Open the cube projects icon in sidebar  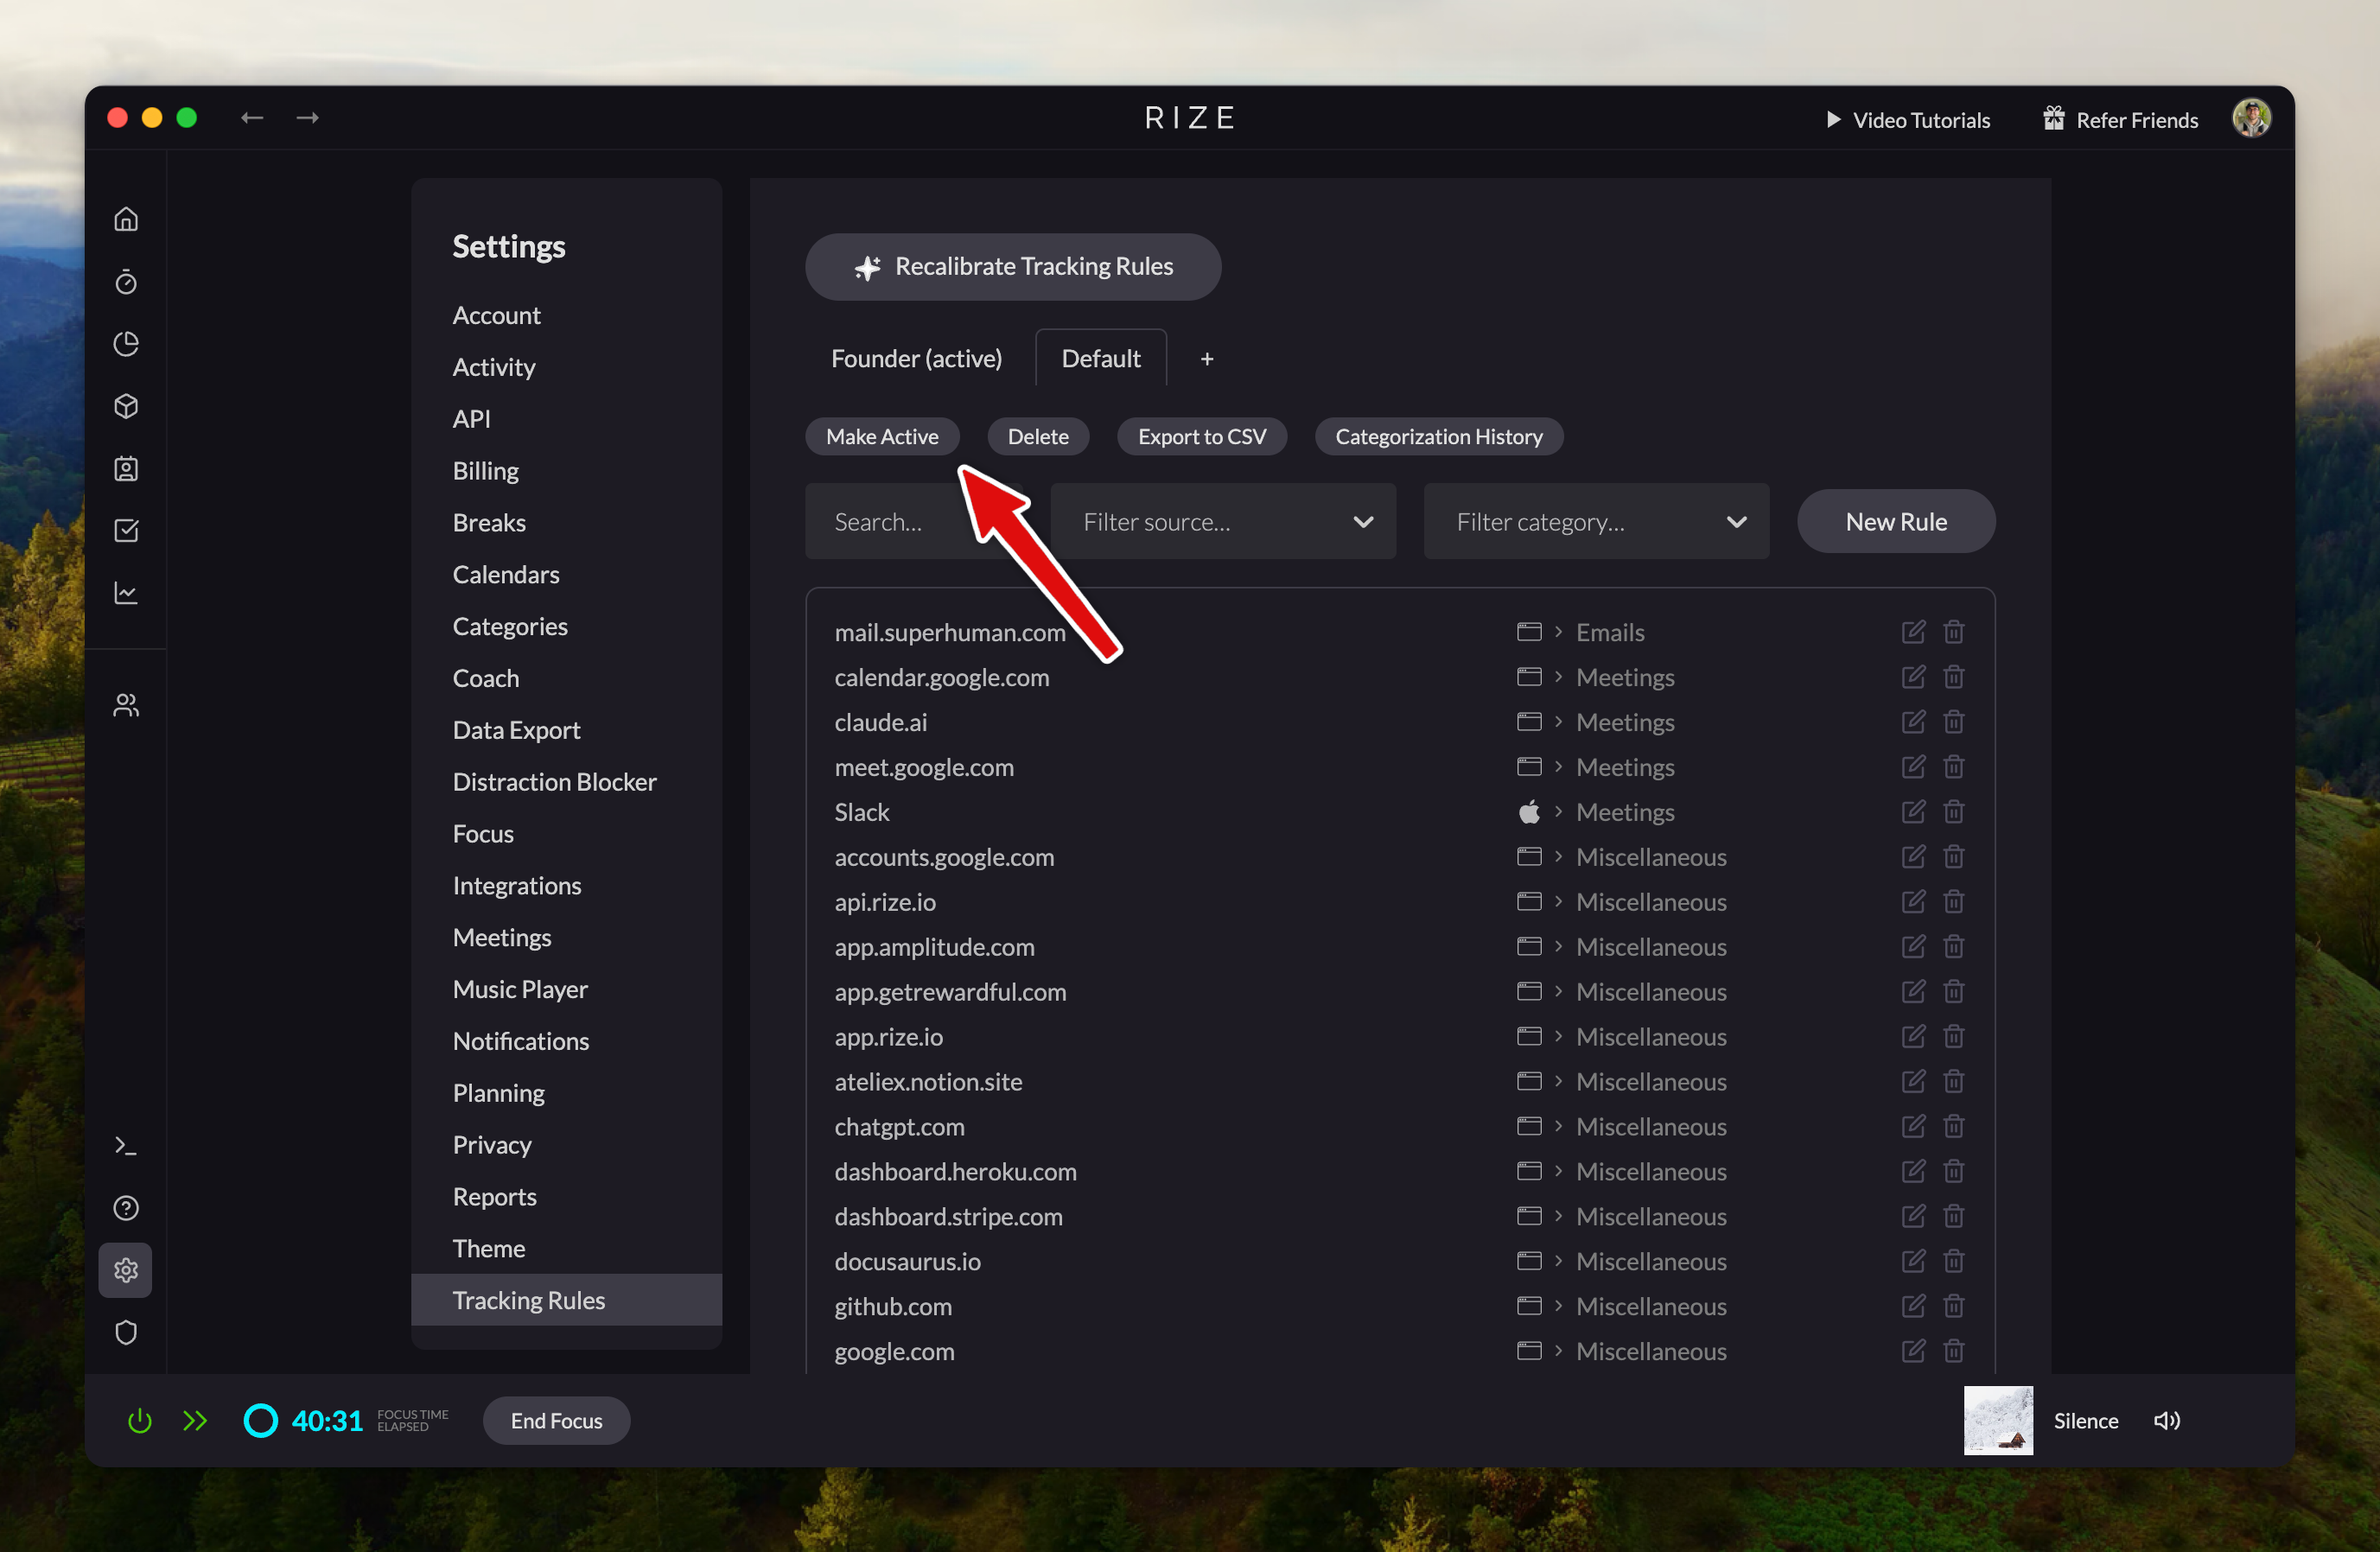126,406
